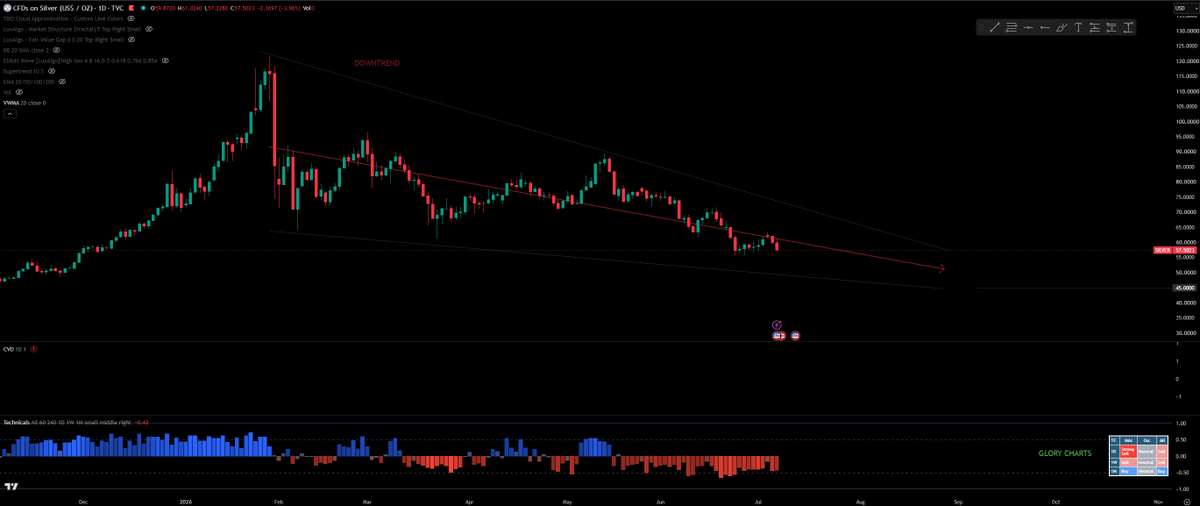Toggle visibility of Elliott Wave indicator
1200x506 pixels.
pyautogui.click(x=165, y=60)
